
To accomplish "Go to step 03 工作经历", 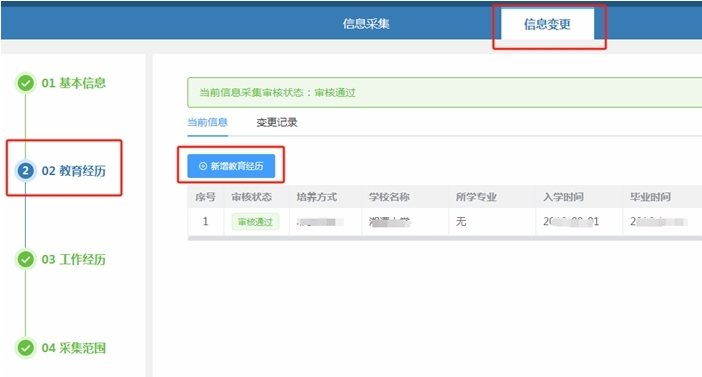I will (x=73, y=259).
